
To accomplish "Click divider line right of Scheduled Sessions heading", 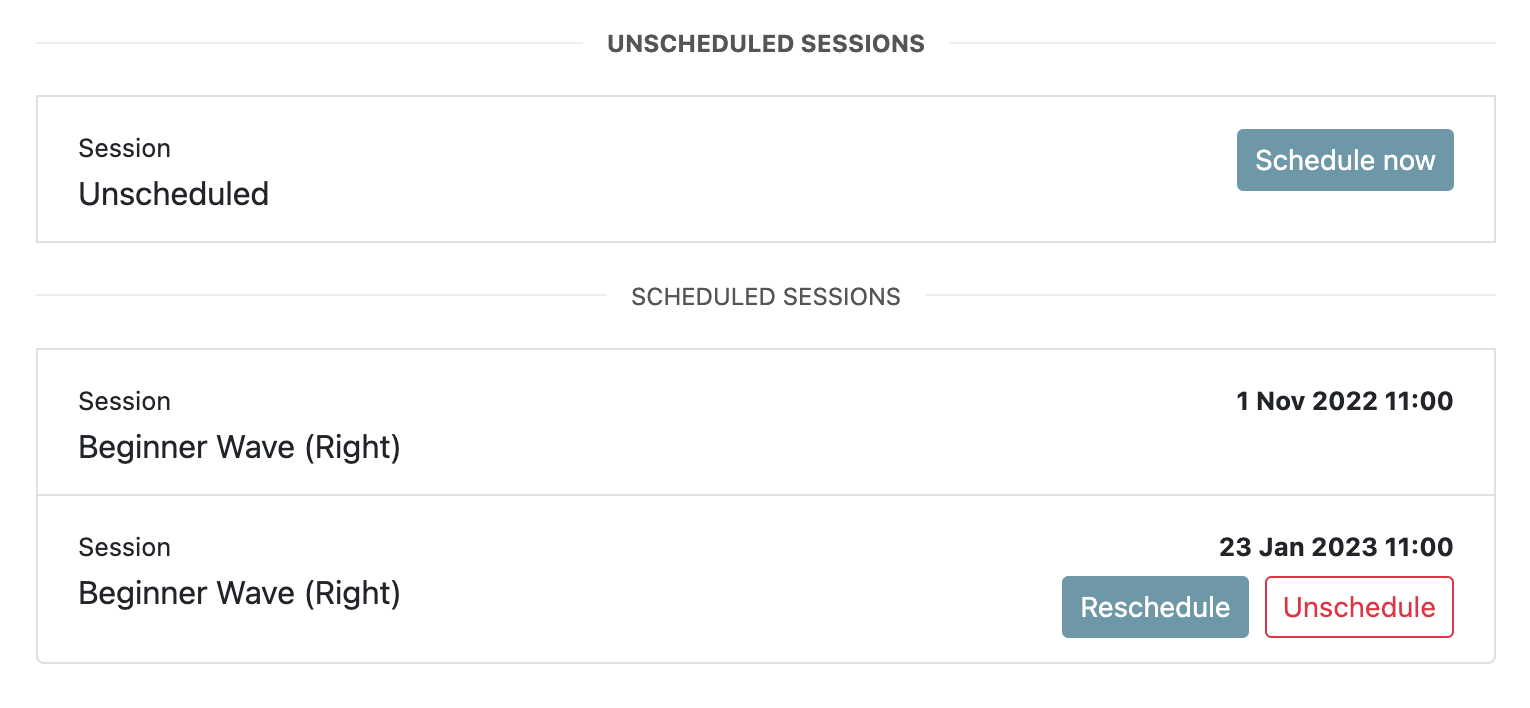I will 1210,296.
